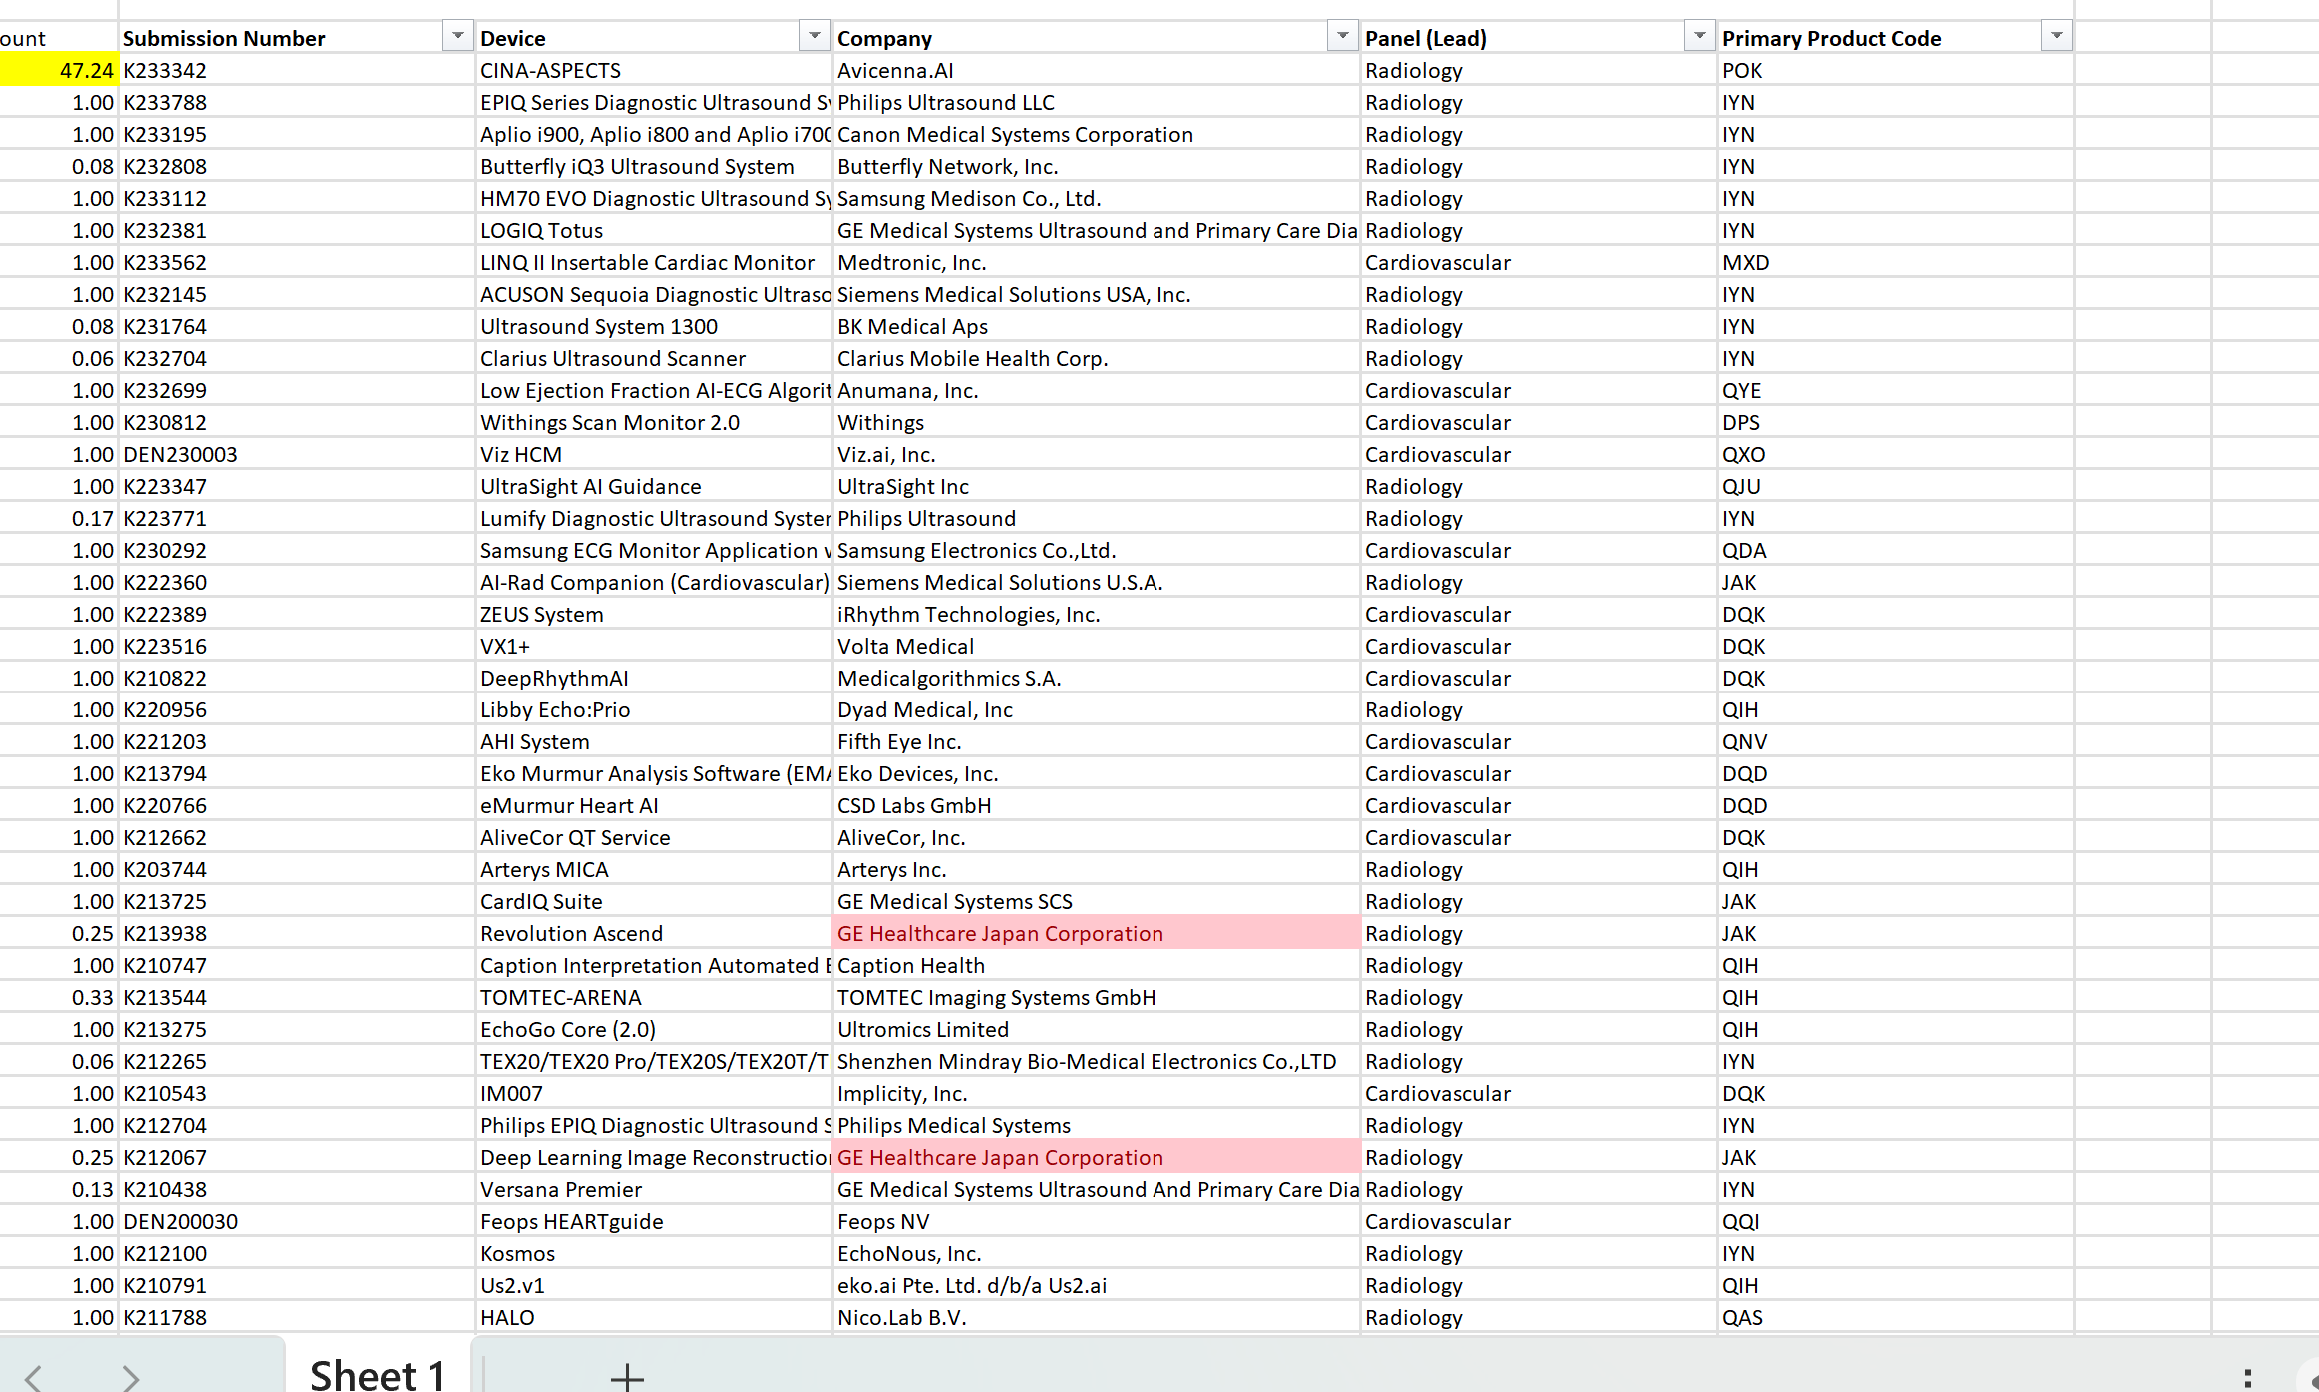Screen dimensions: 2319x1392
Task: Select the Samsung Electronics Co.,Ltd. cell
Action: coord(1096,550)
